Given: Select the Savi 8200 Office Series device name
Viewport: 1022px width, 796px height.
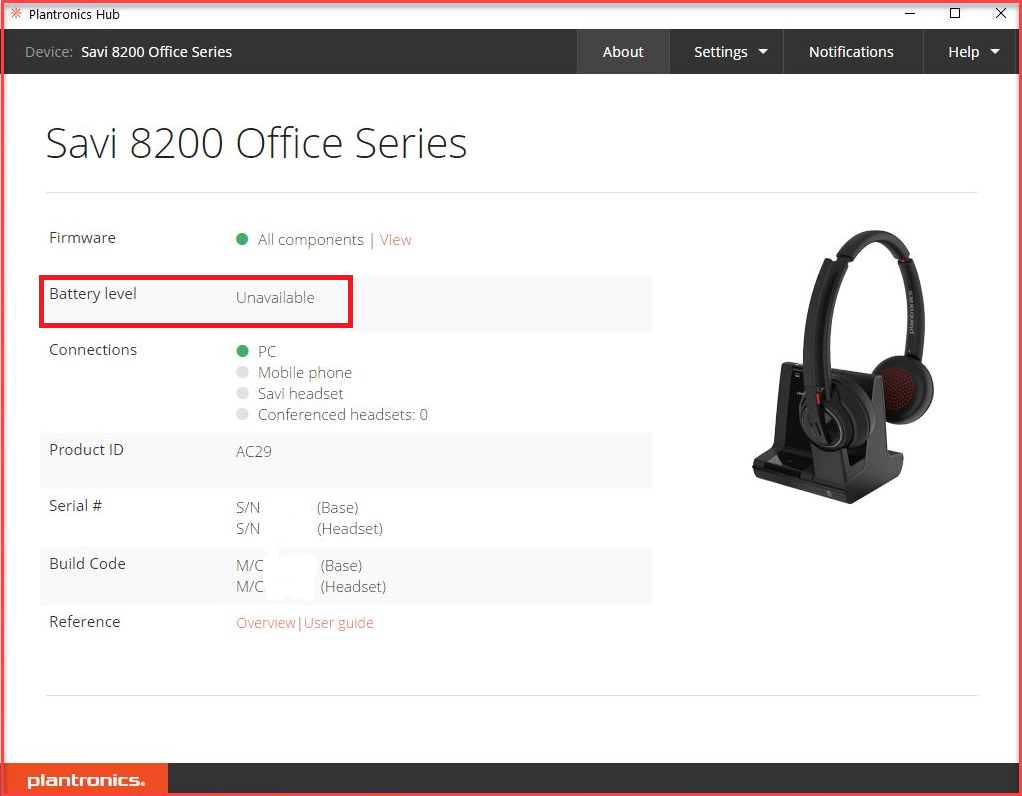Looking at the screenshot, I should (x=156, y=52).
